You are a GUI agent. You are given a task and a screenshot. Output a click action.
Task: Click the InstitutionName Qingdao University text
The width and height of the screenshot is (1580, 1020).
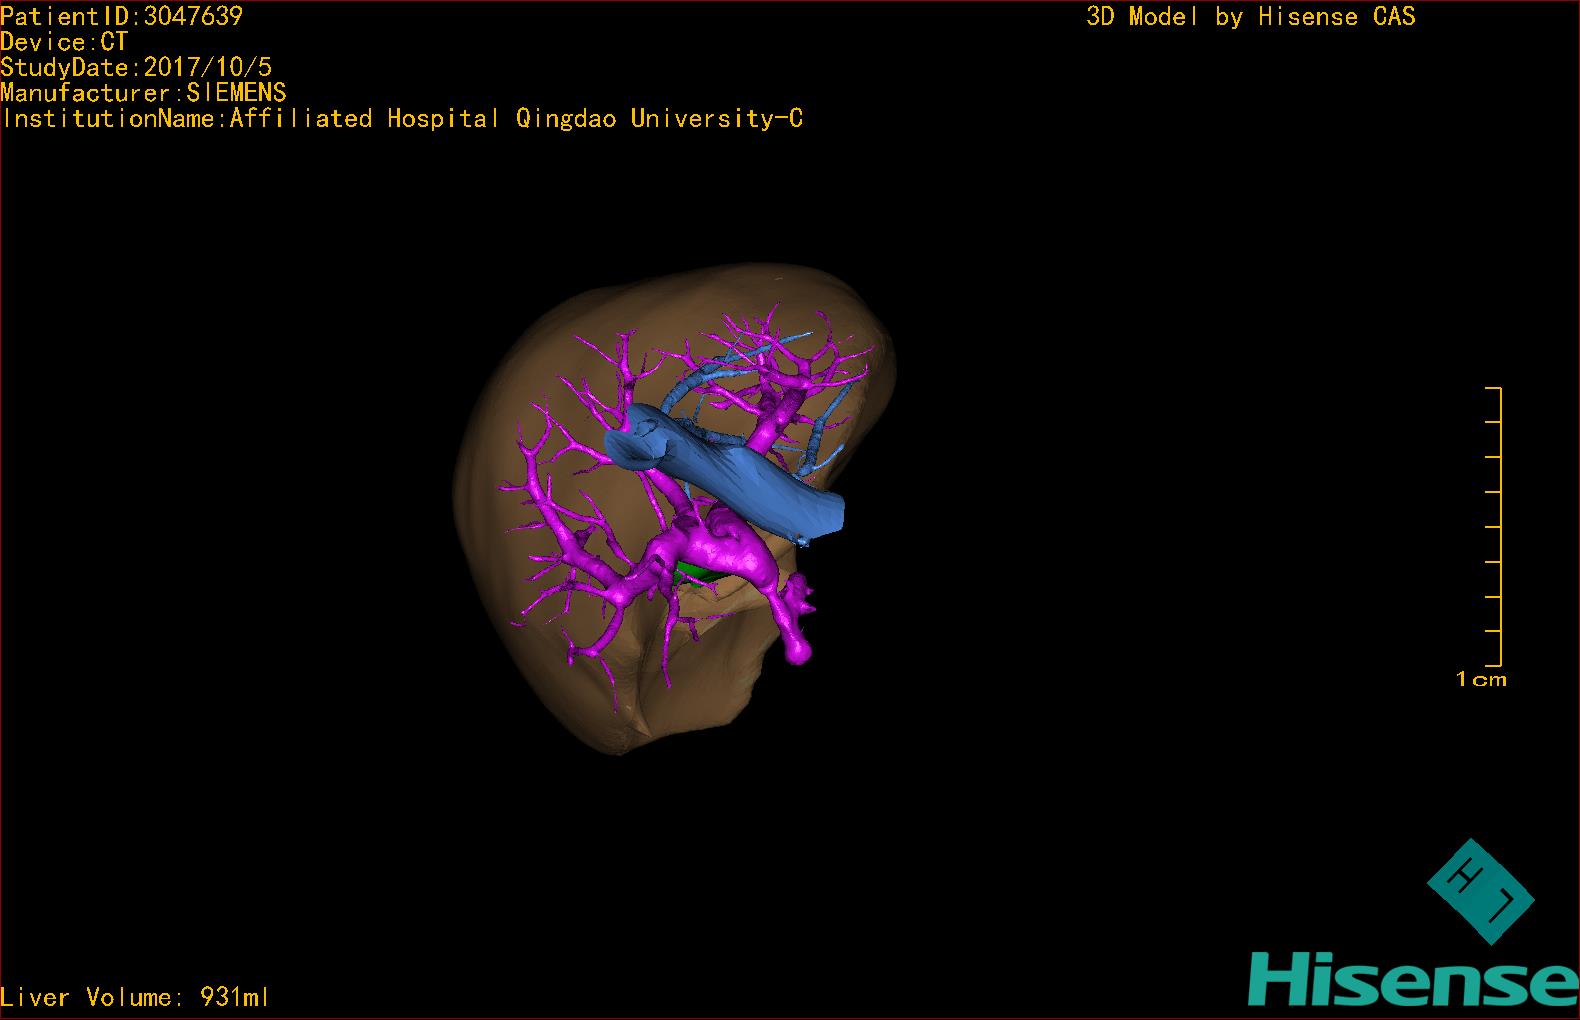402,119
